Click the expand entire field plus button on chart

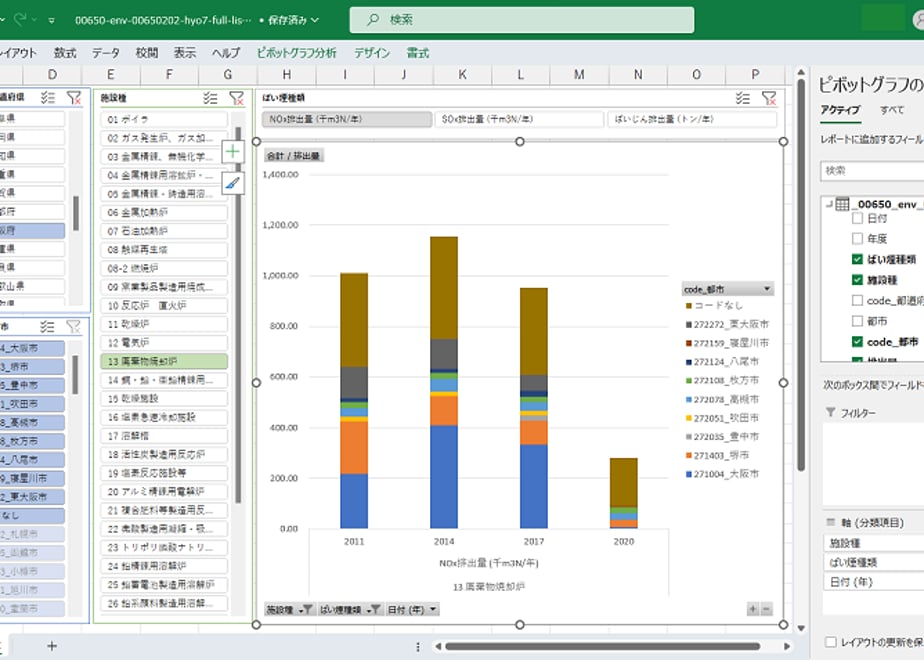tap(753, 609)
